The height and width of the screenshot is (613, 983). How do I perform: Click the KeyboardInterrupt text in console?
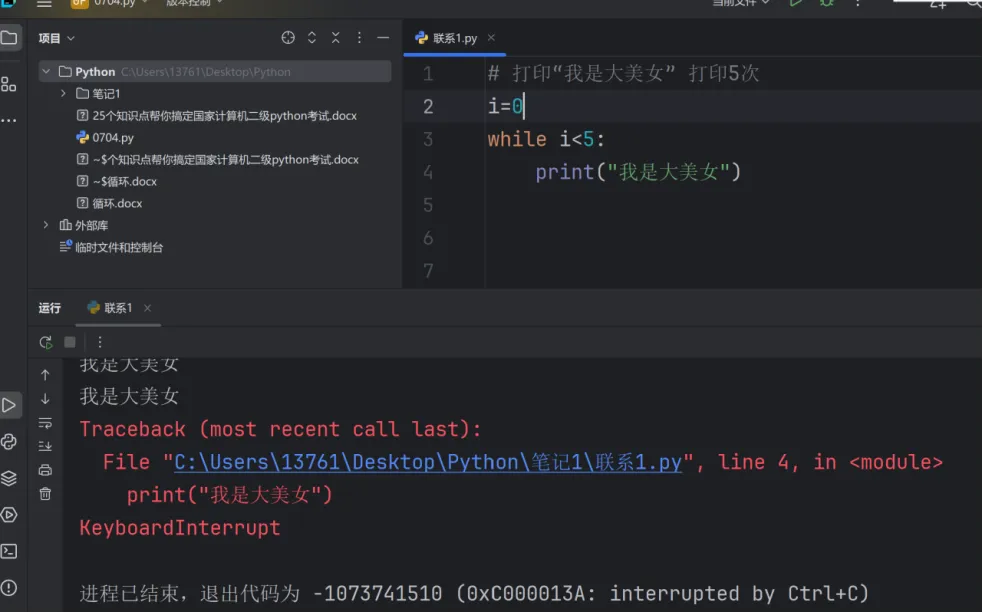point(180,528)
